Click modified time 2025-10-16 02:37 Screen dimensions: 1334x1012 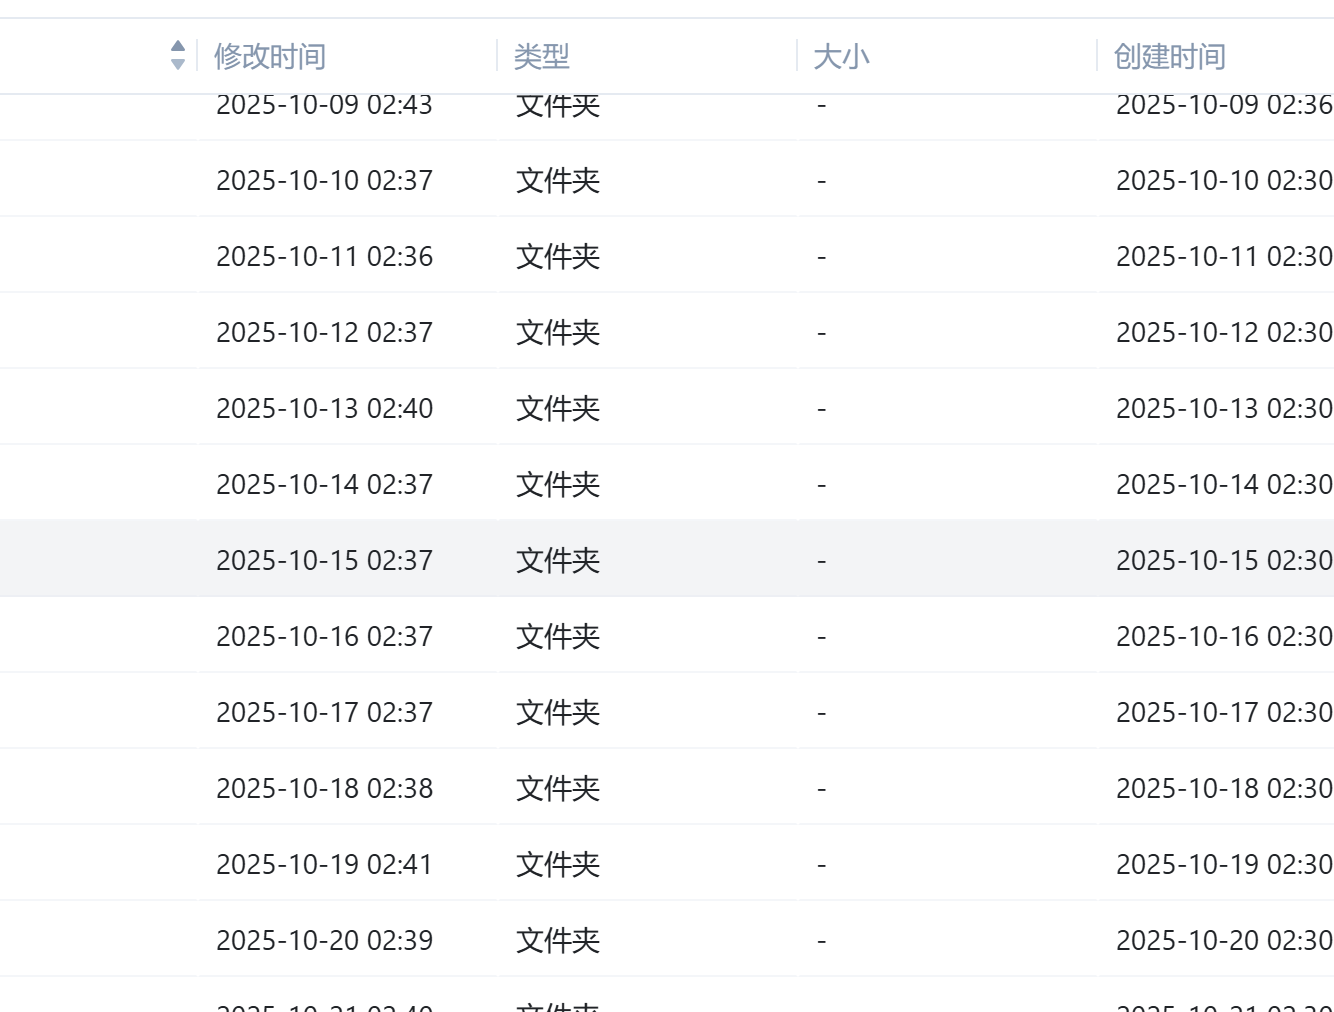click(x=324, y=636)
